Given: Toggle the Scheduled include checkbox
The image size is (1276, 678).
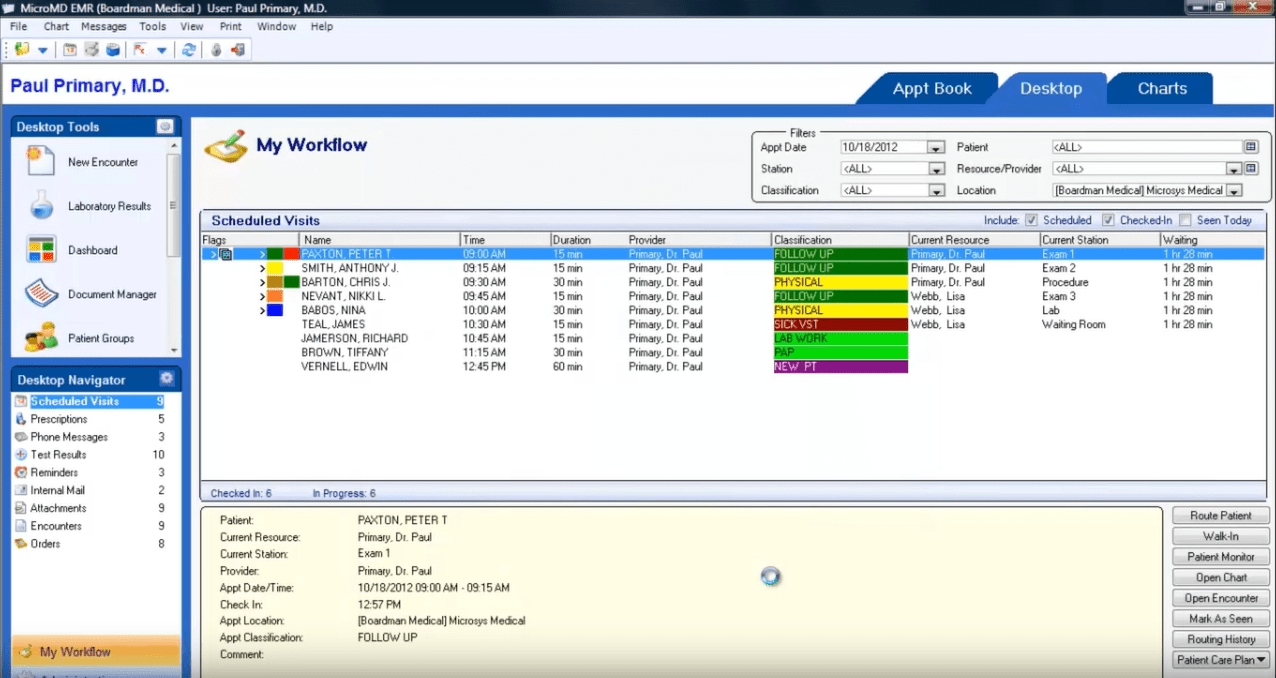Looking at the screenshot, I should [1031, 220].
